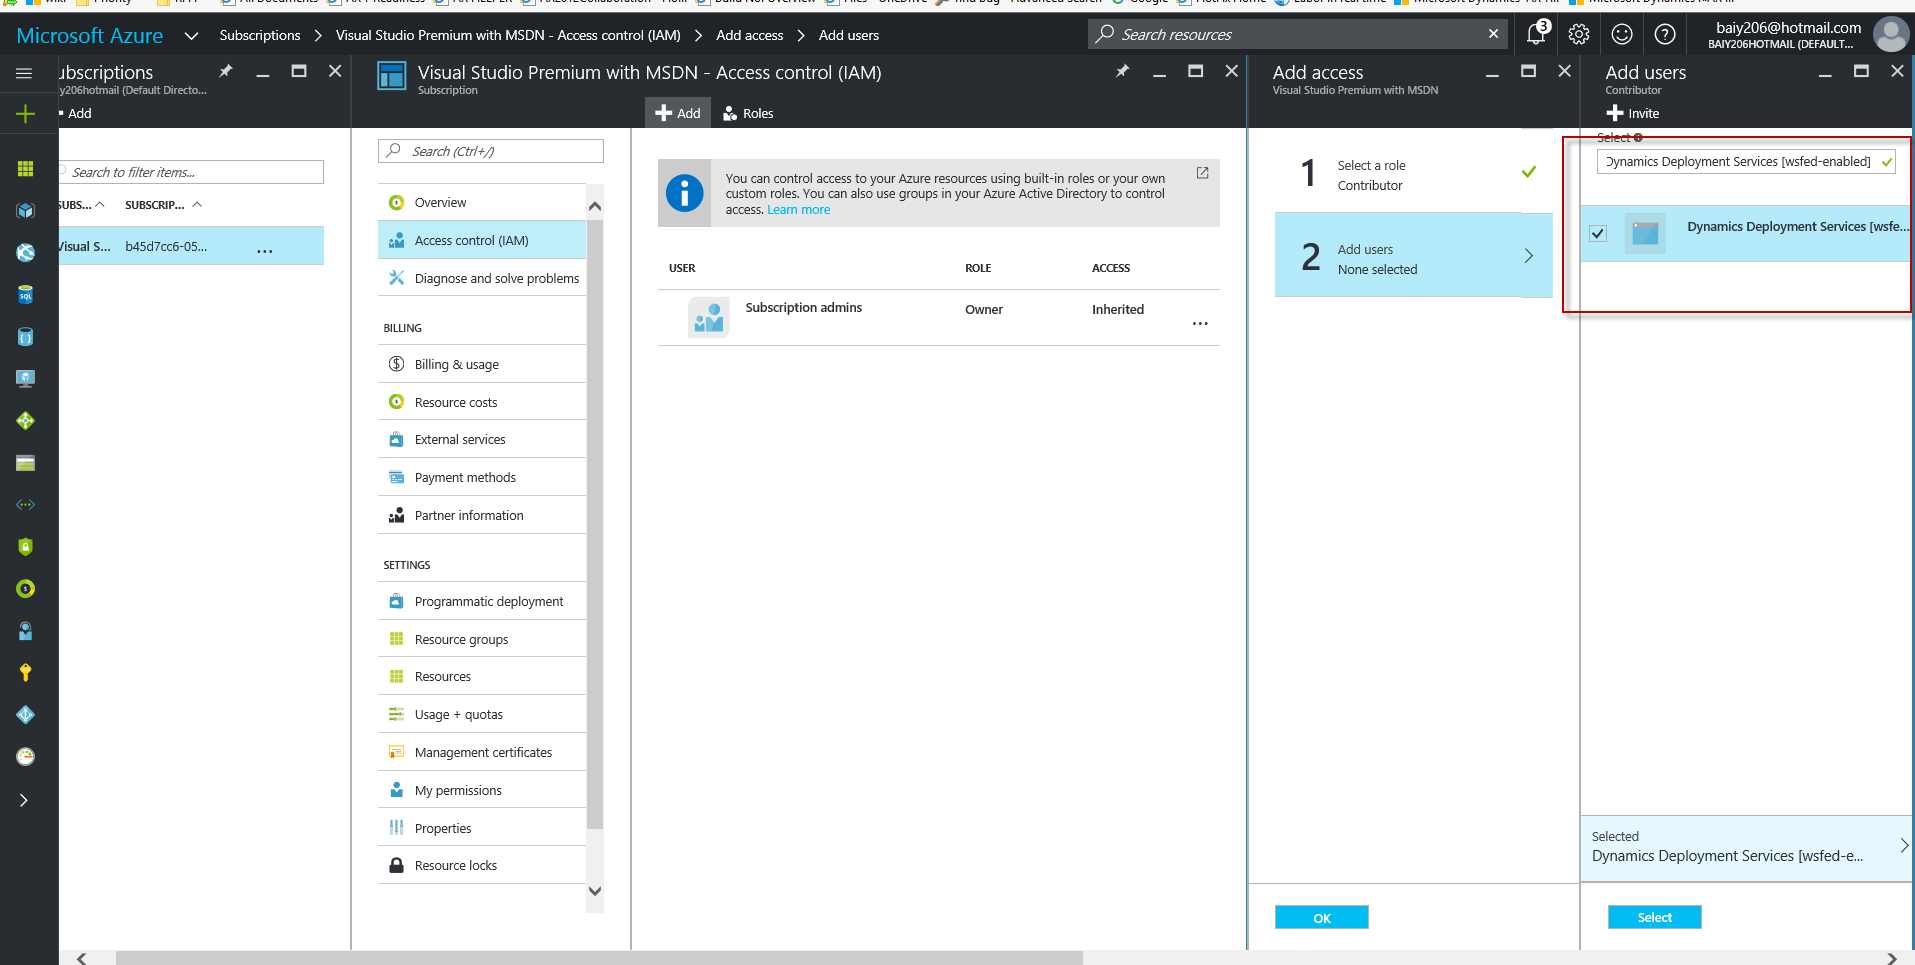
Task: Open the notifications bell icon
Action: point(1536,35)
